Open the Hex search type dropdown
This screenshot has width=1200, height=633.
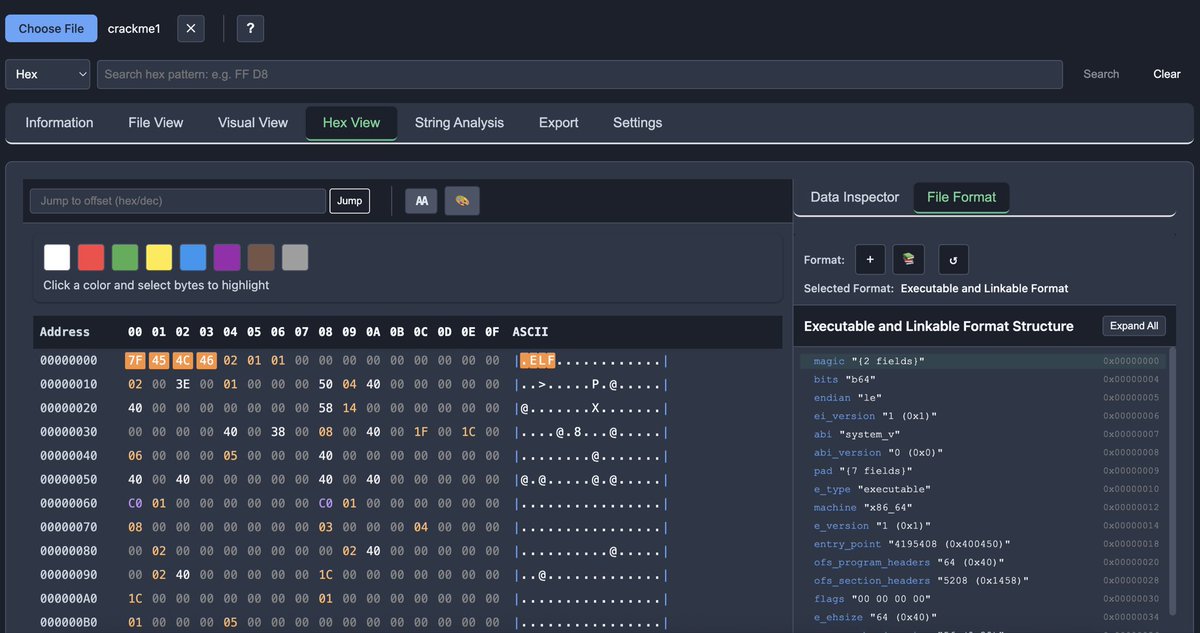click(47, 74)
